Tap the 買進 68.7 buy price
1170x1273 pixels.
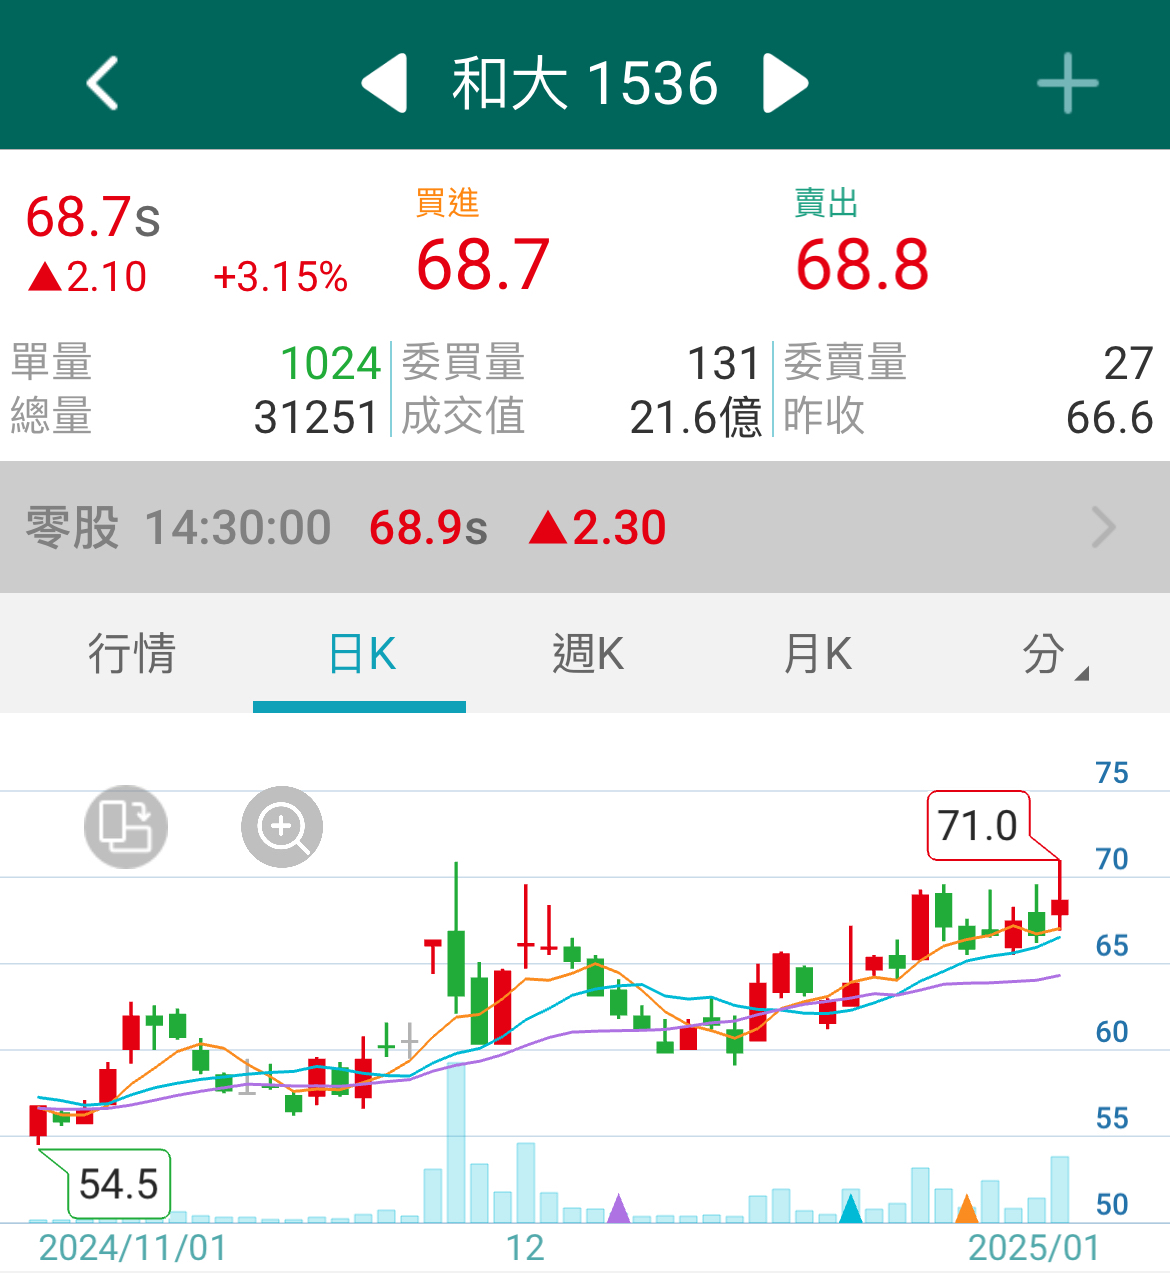point(480,262)
